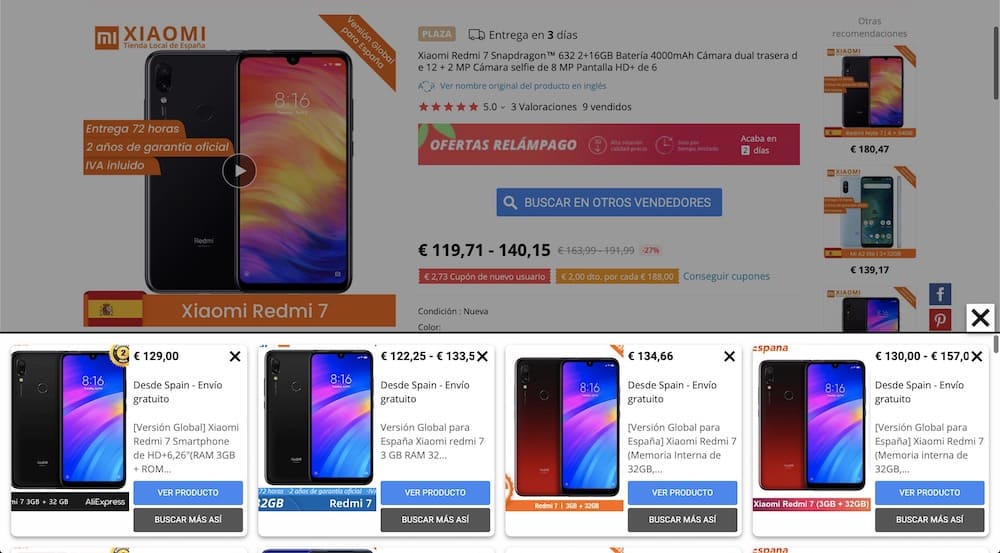This screenshot has height=553, width=1000.
Task: Click Ver Producto for the € 129,00 phone
Action: click(188, 492)
